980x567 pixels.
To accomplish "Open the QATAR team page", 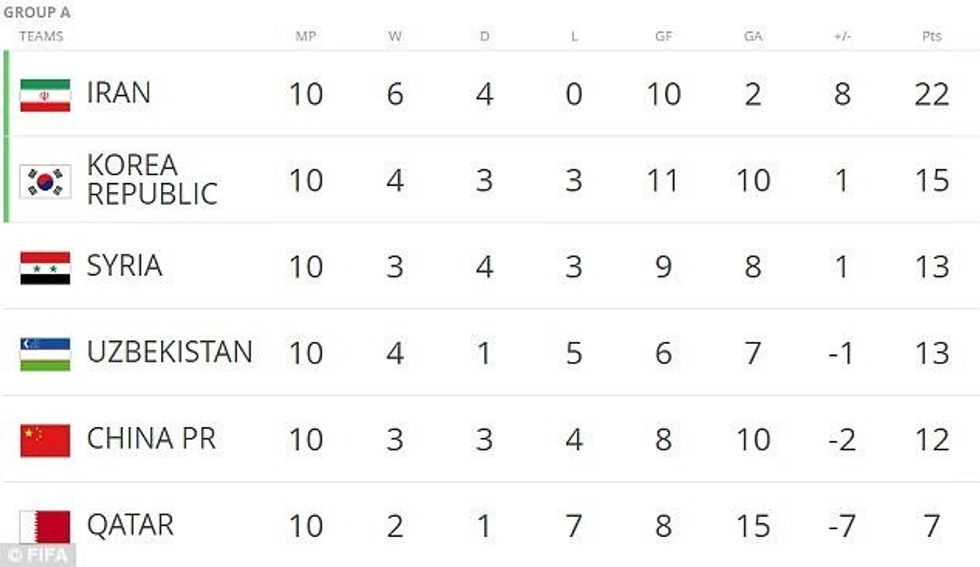I will [130, 525].
